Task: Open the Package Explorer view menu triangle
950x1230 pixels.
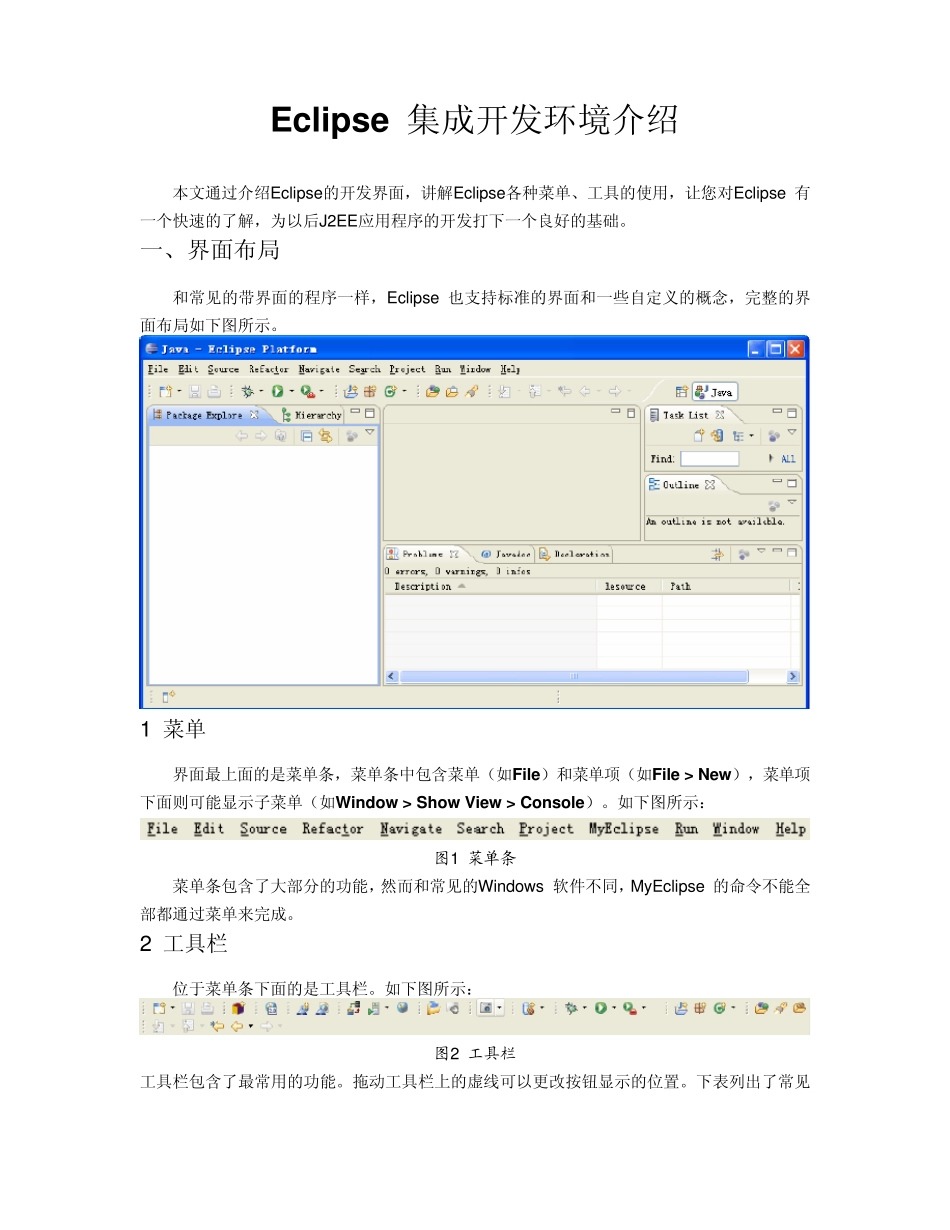Action: coord(370,432)
